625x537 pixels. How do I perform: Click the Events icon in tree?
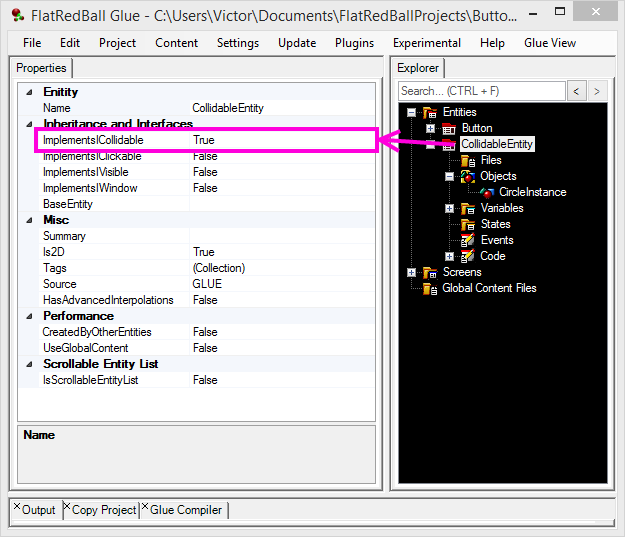(468, 240)
